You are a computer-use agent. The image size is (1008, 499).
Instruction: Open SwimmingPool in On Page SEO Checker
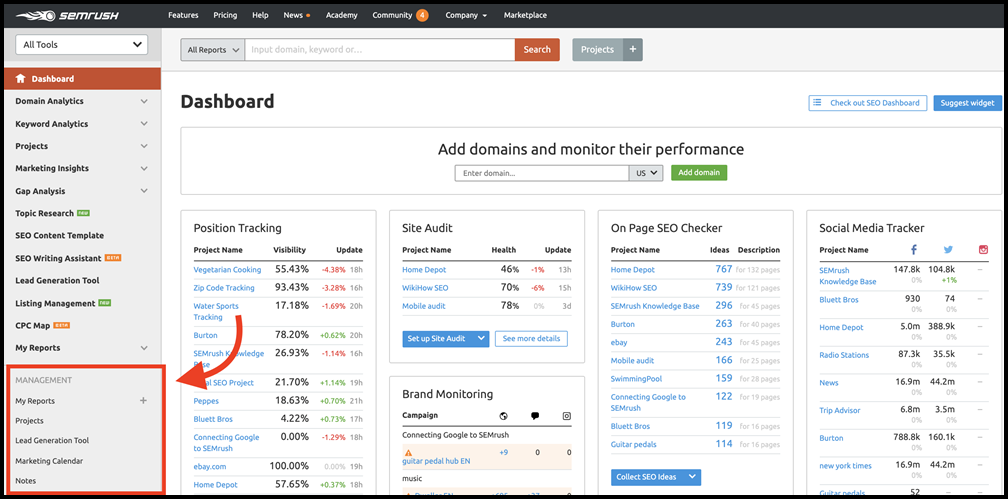pyautogui.click(x=636, y=379)
